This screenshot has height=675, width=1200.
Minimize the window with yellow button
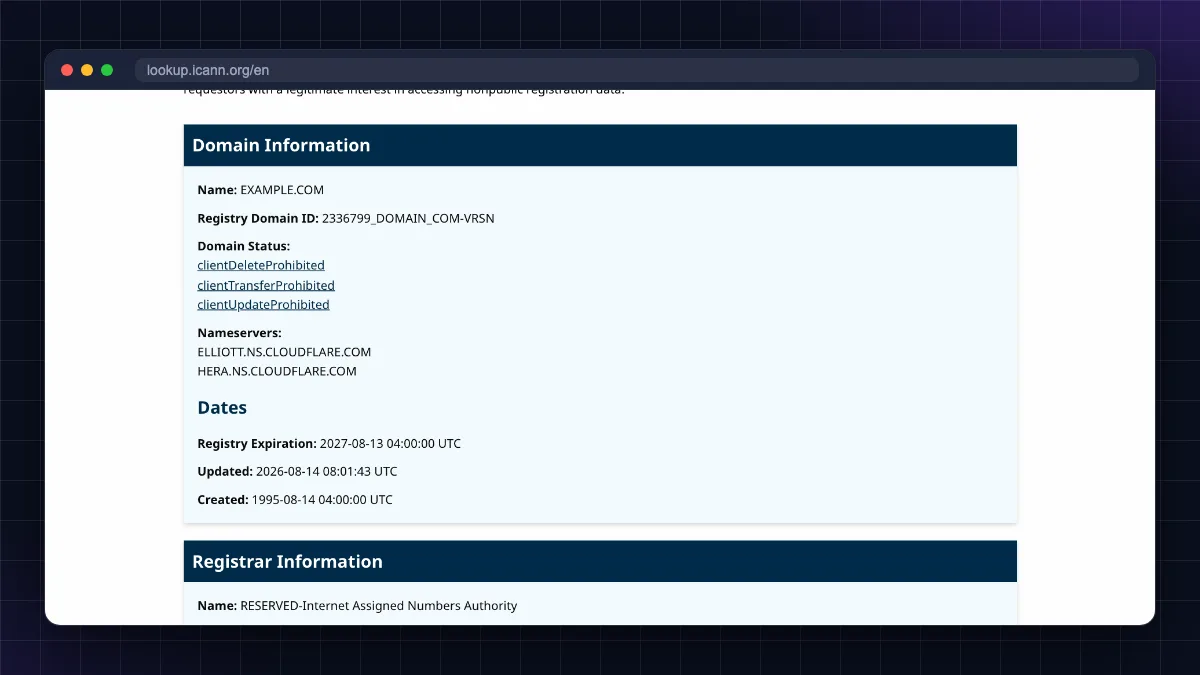(x=87, y=70)
